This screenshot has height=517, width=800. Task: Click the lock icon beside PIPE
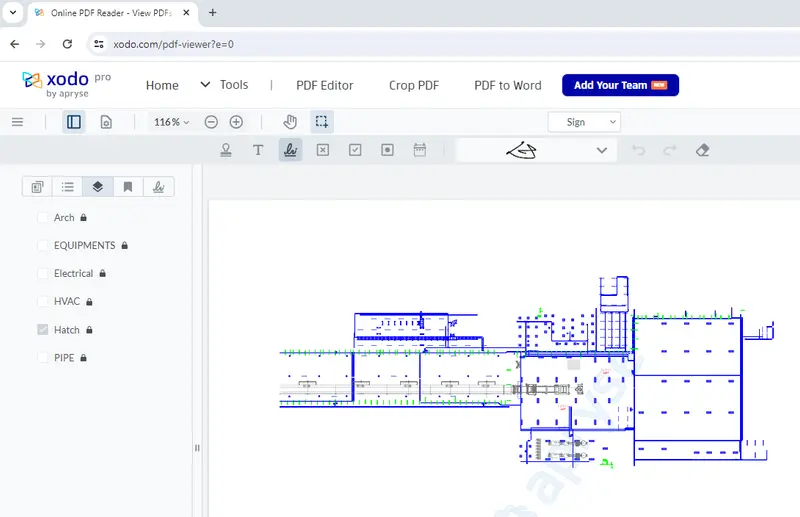pyautogui.click(x=84, y=358)
